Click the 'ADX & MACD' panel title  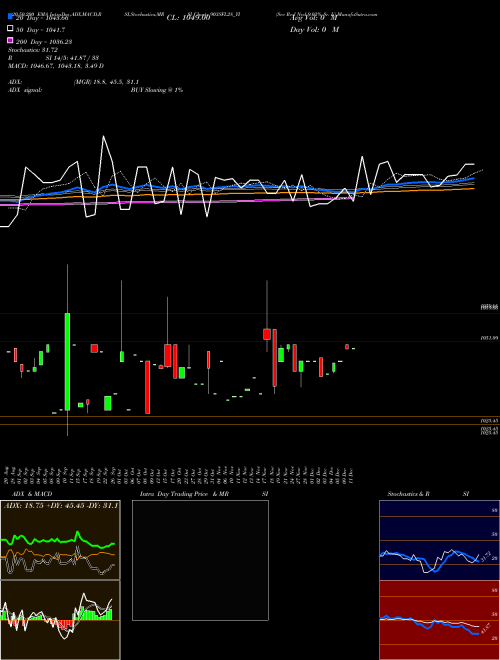32,494
